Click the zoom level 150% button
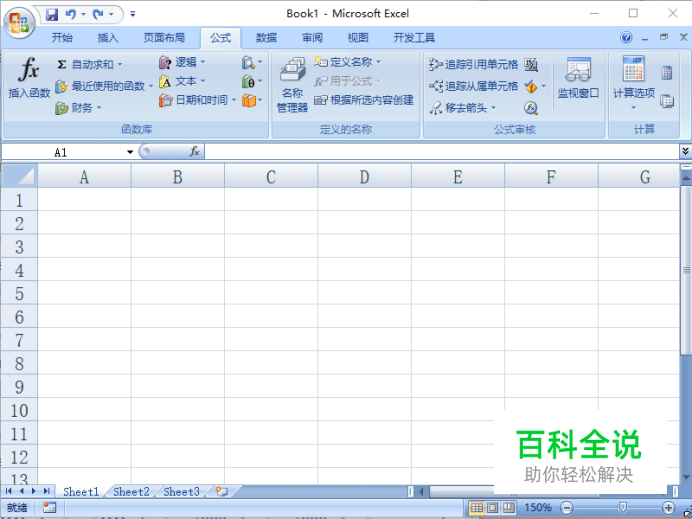The width and height of the screenshot is (692, 519). click(x=538, y=508)
